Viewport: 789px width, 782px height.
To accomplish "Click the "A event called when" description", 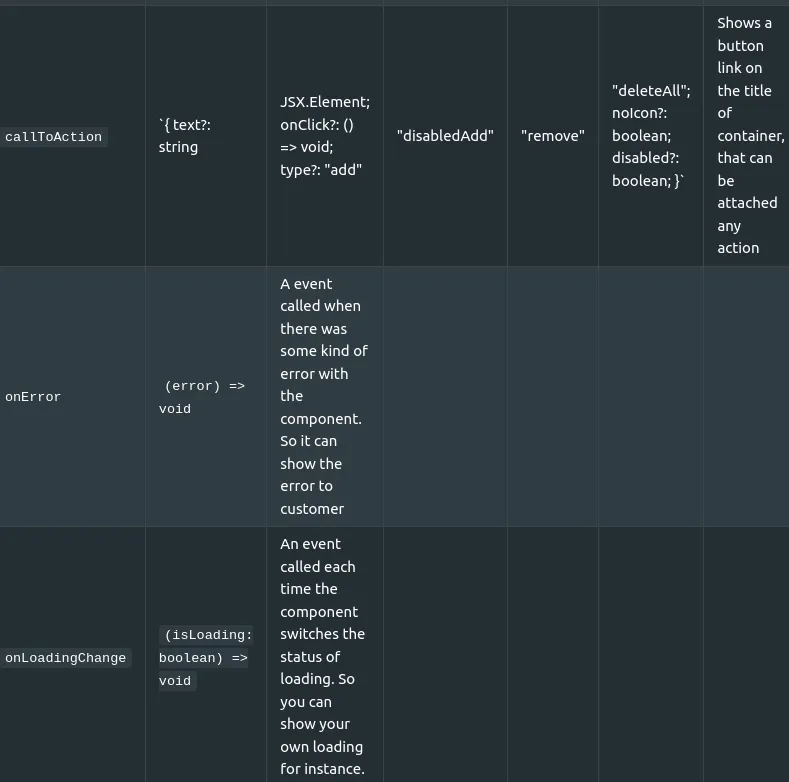I will pyautogui.click(x=324, y=397).
